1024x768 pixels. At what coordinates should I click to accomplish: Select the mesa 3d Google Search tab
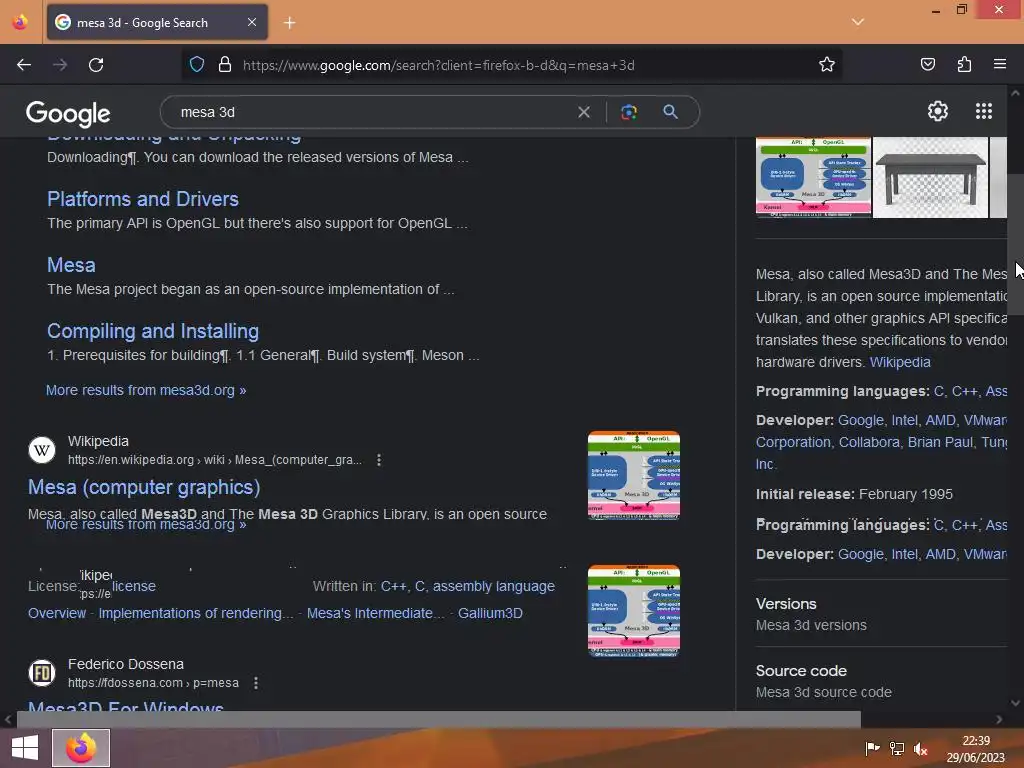pyautogui.click(x=157, y=22)
